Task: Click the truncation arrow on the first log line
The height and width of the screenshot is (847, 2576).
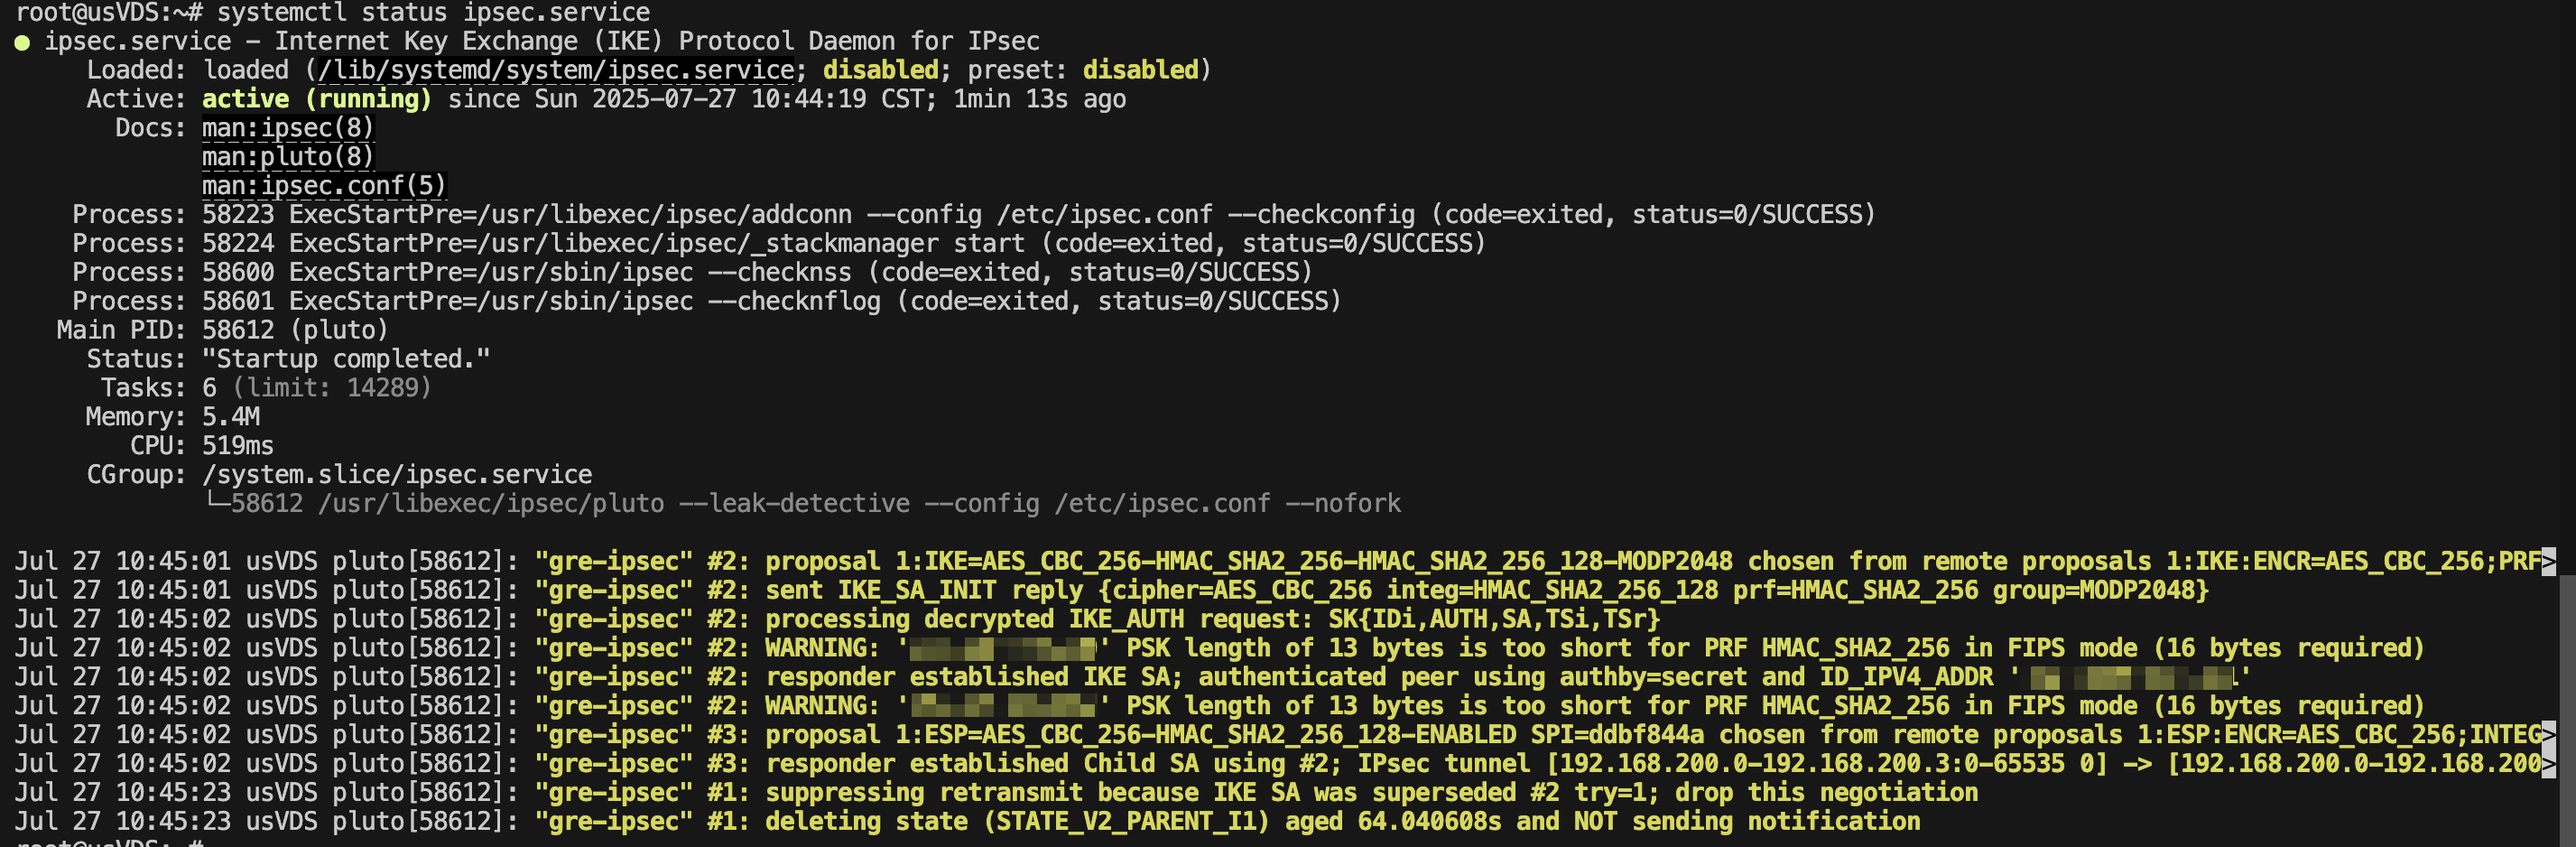Action: tap(2548, 561)
